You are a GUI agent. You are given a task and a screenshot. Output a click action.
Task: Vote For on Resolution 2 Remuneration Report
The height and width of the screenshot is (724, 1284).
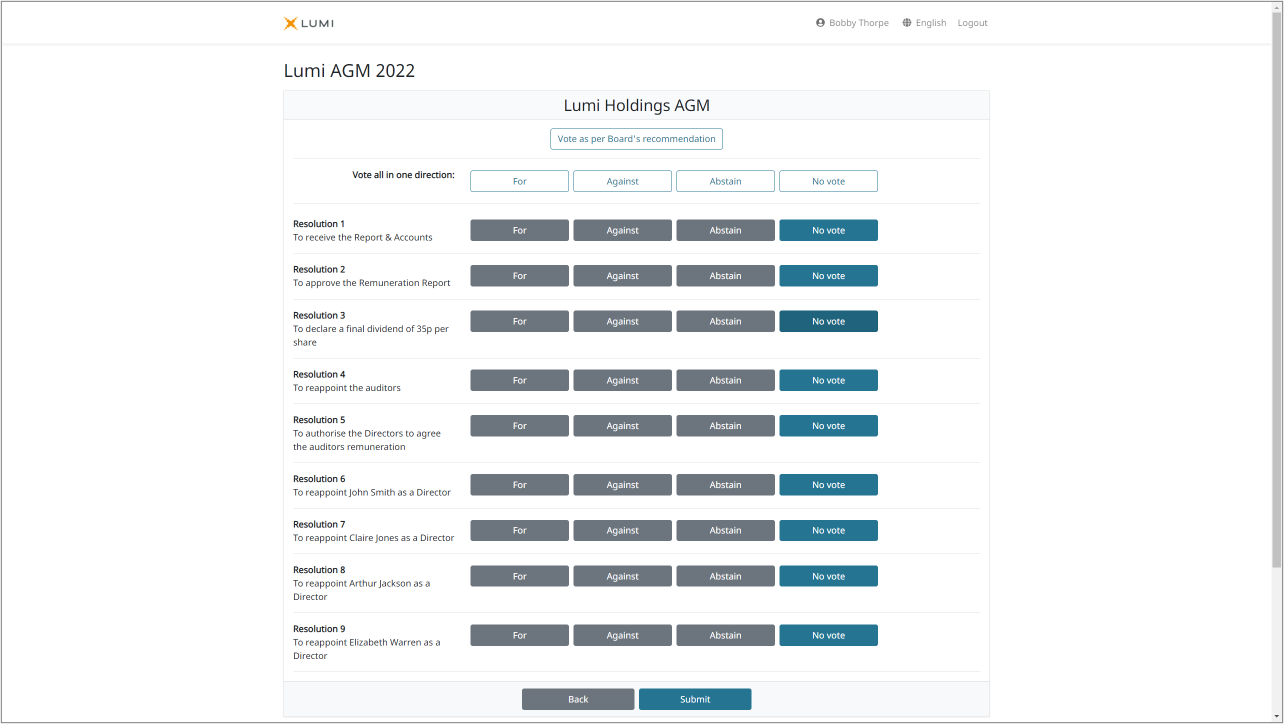pos(519,276)
